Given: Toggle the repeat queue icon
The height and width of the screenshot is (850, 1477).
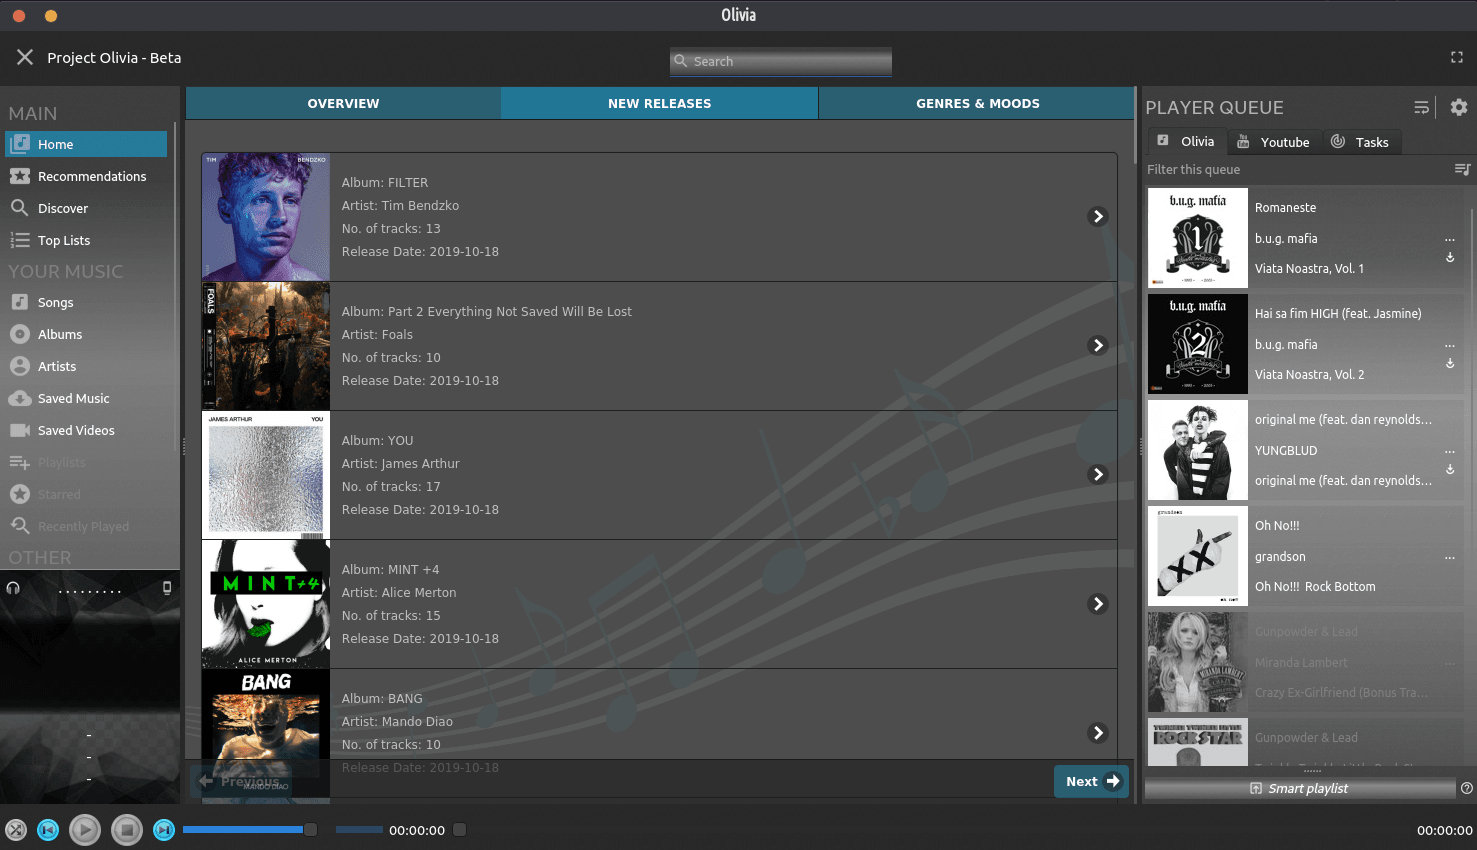Looking at the screenshot, I should click(1421, 107).
